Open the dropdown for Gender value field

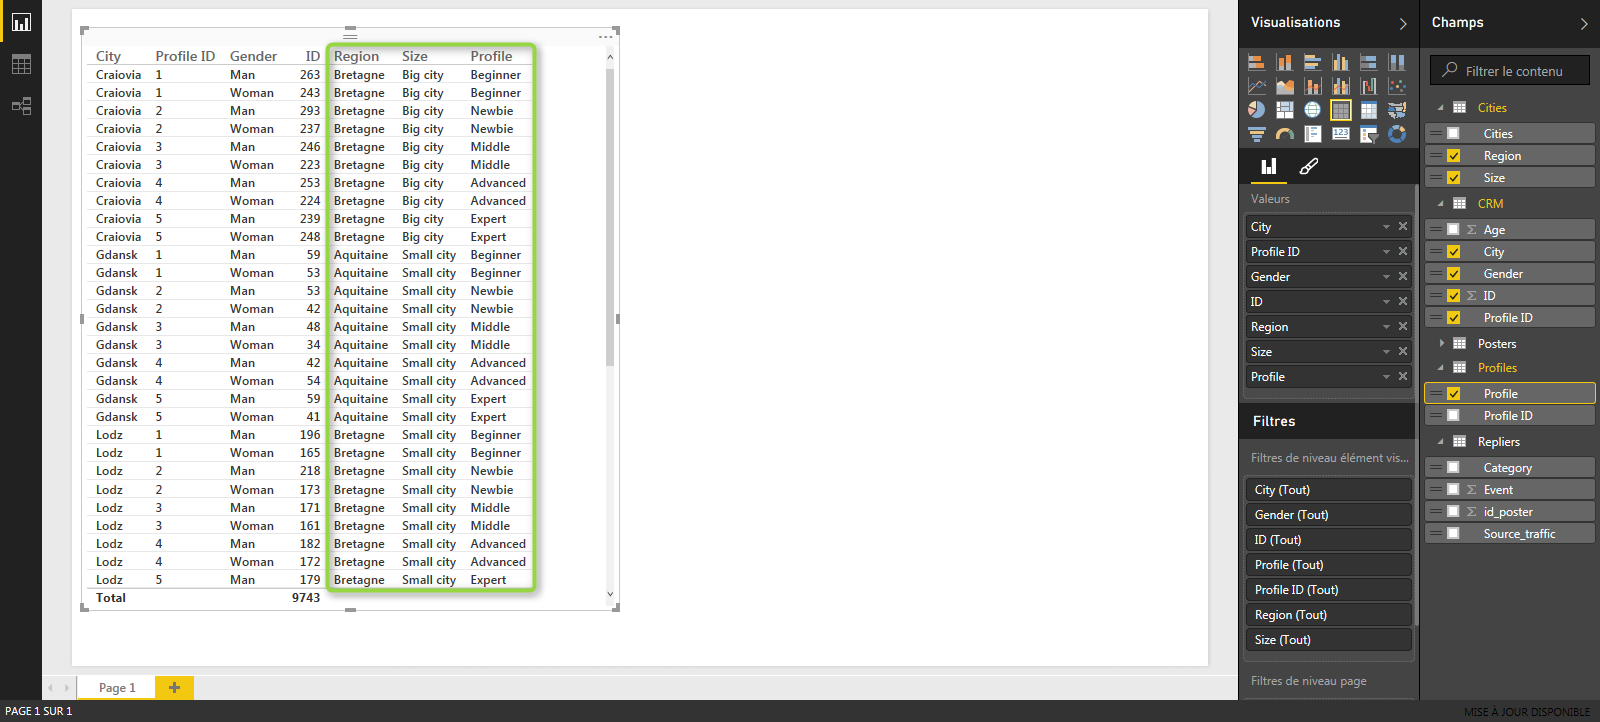pos(1386,277)
